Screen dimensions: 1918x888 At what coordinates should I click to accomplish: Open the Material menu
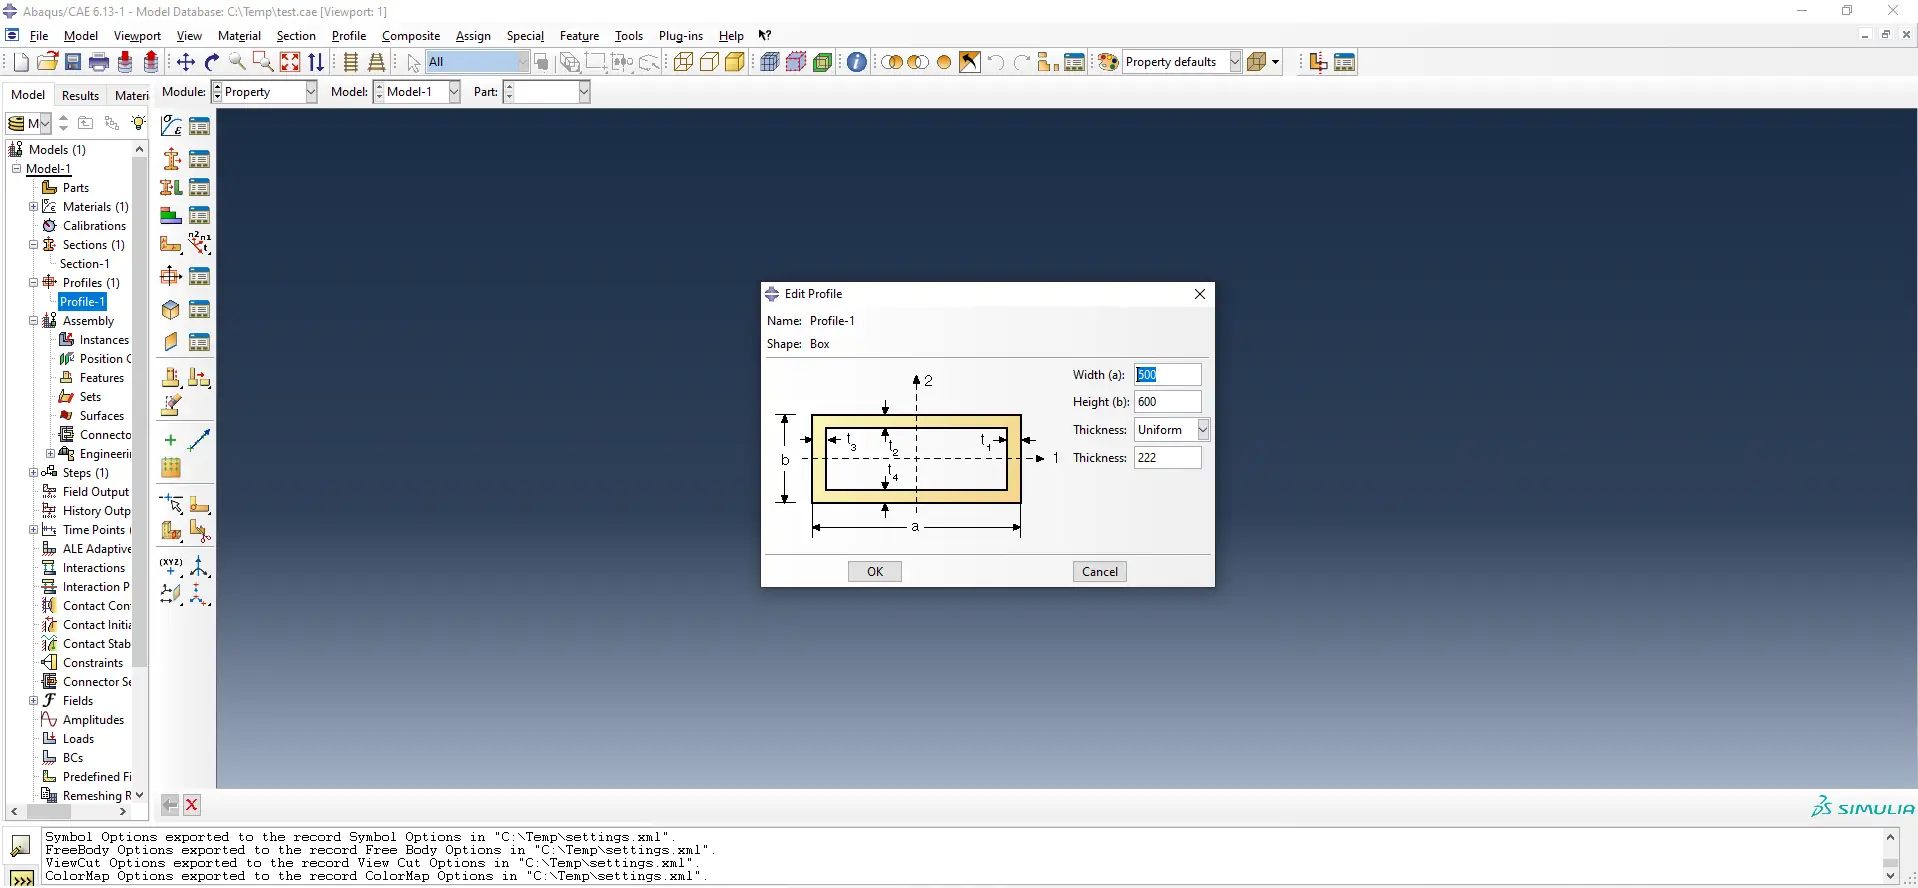pyautogui.click(x=239, y=36)
